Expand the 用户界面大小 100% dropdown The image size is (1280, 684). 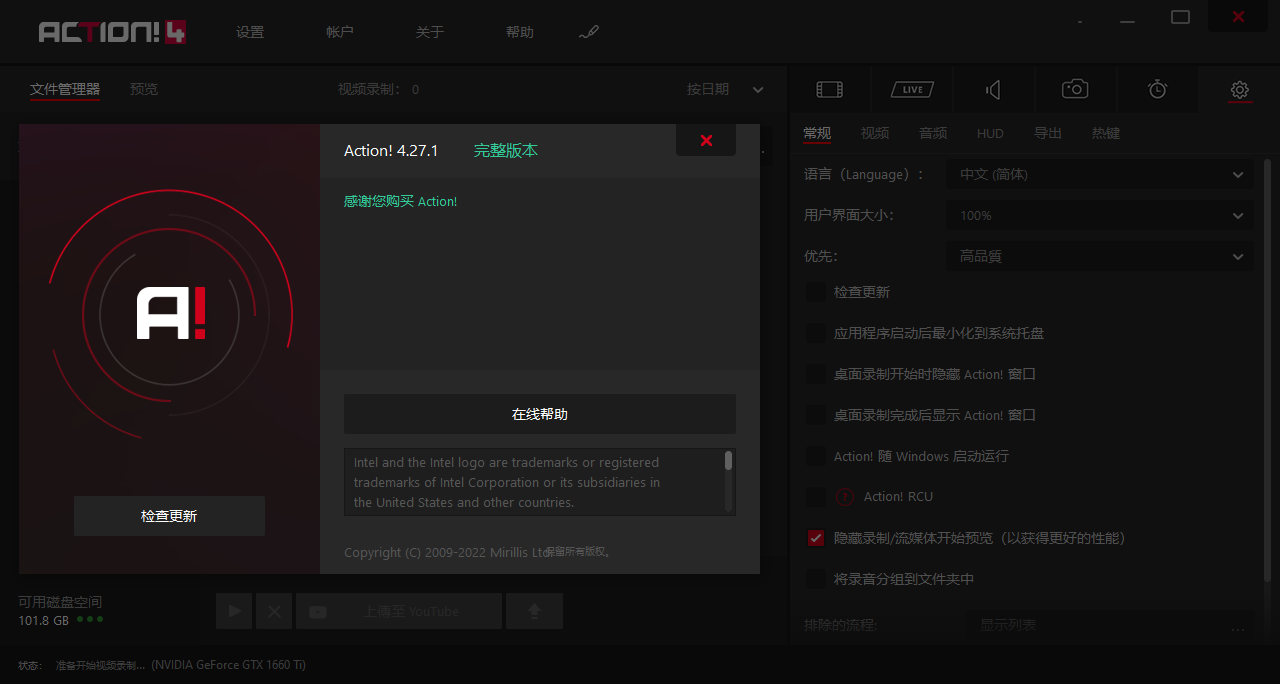[x=1100, y=215]
